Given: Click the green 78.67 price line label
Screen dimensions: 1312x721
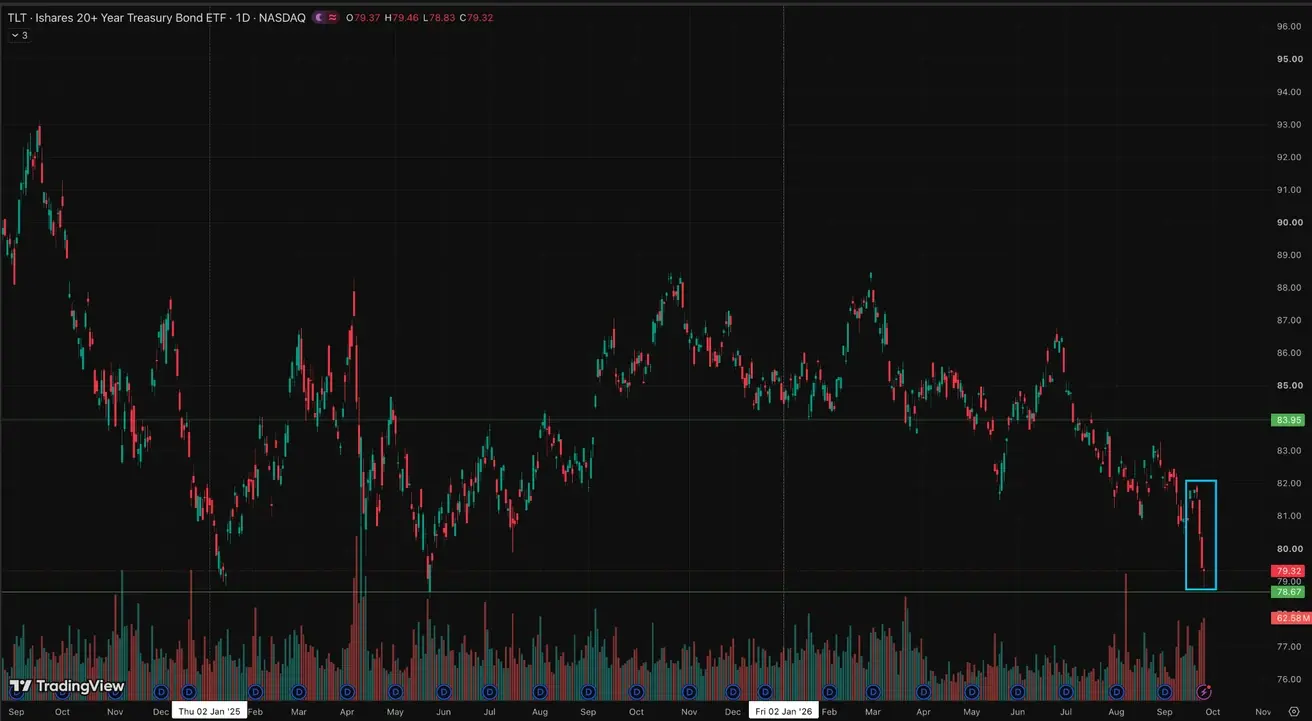Looking at the screenshot, I should click(1287, 592).
